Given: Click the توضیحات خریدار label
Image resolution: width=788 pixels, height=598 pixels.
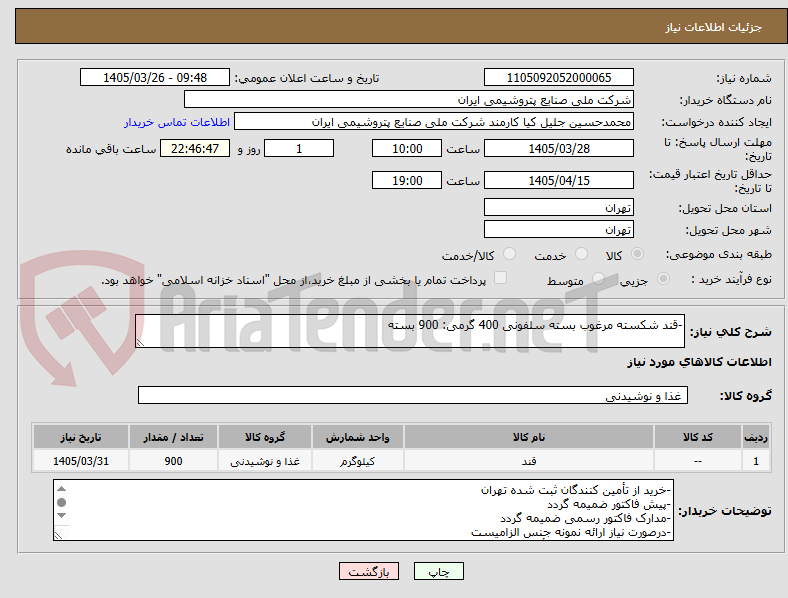Looking at the screenshot, I should [x=725, y=511].
